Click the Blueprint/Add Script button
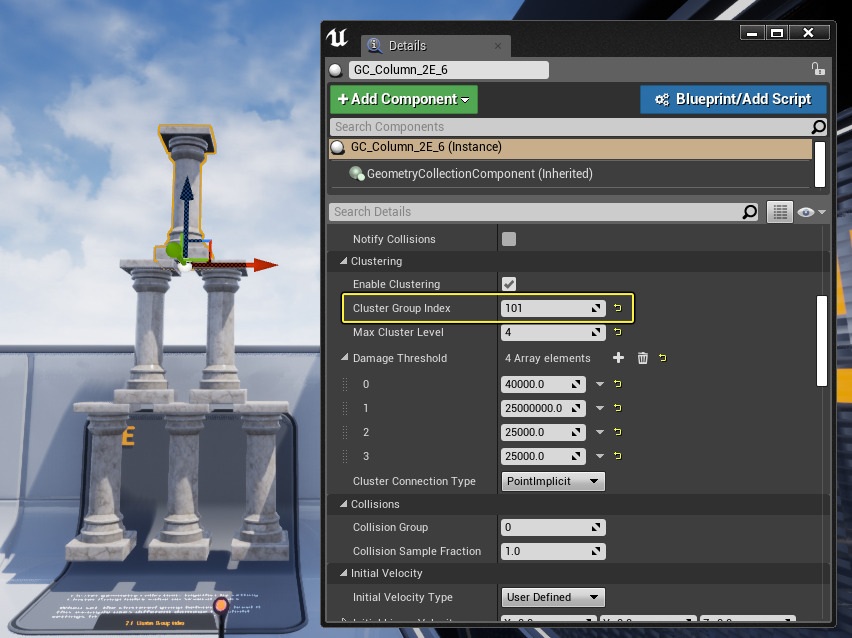 point(733,99)
